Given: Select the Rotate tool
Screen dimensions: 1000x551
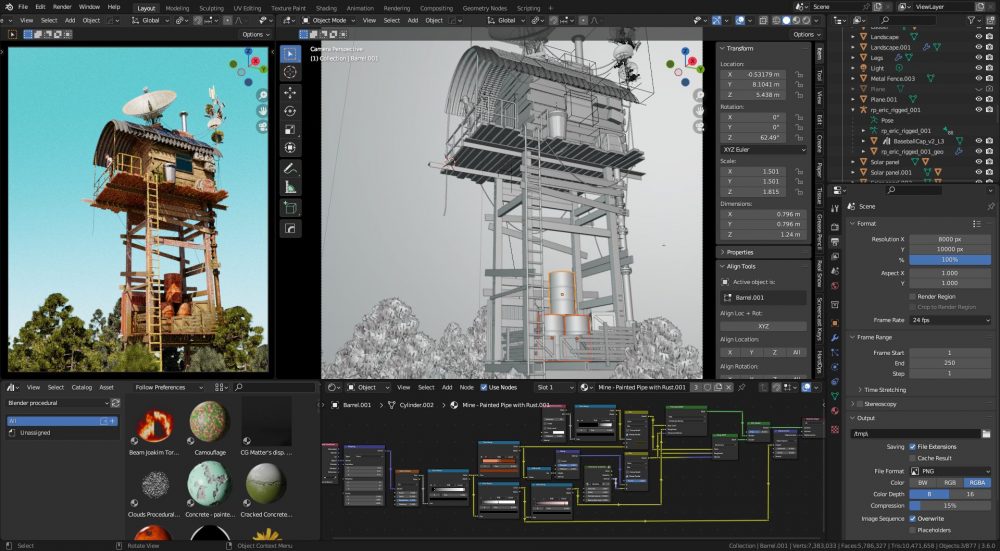Looking at the screenshot, I should (290, 111).
